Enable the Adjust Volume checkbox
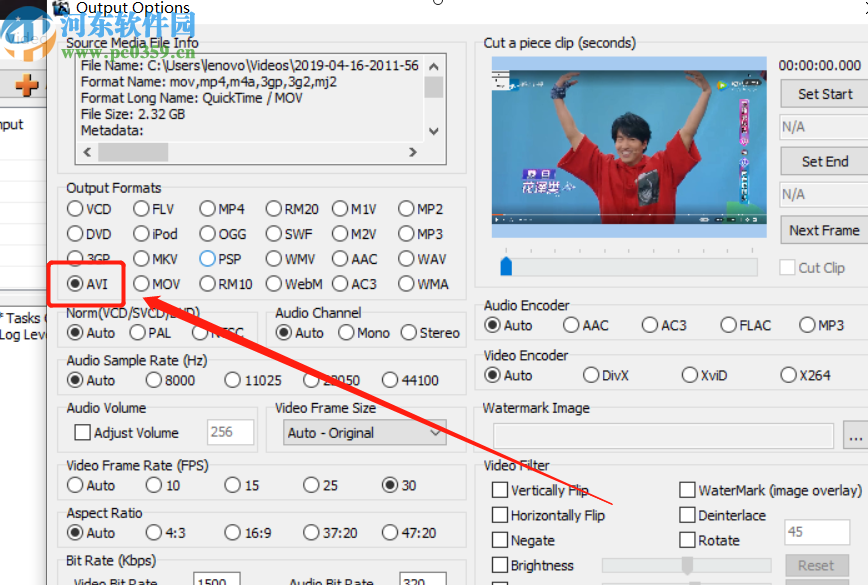Viewport: 868px width, 585px height. click(82, 432)
